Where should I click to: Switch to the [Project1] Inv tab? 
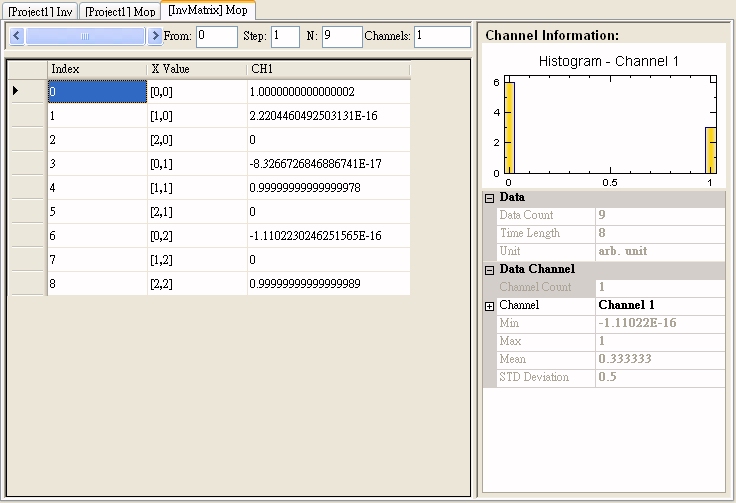pyautogui.click(x=40, y=10)
